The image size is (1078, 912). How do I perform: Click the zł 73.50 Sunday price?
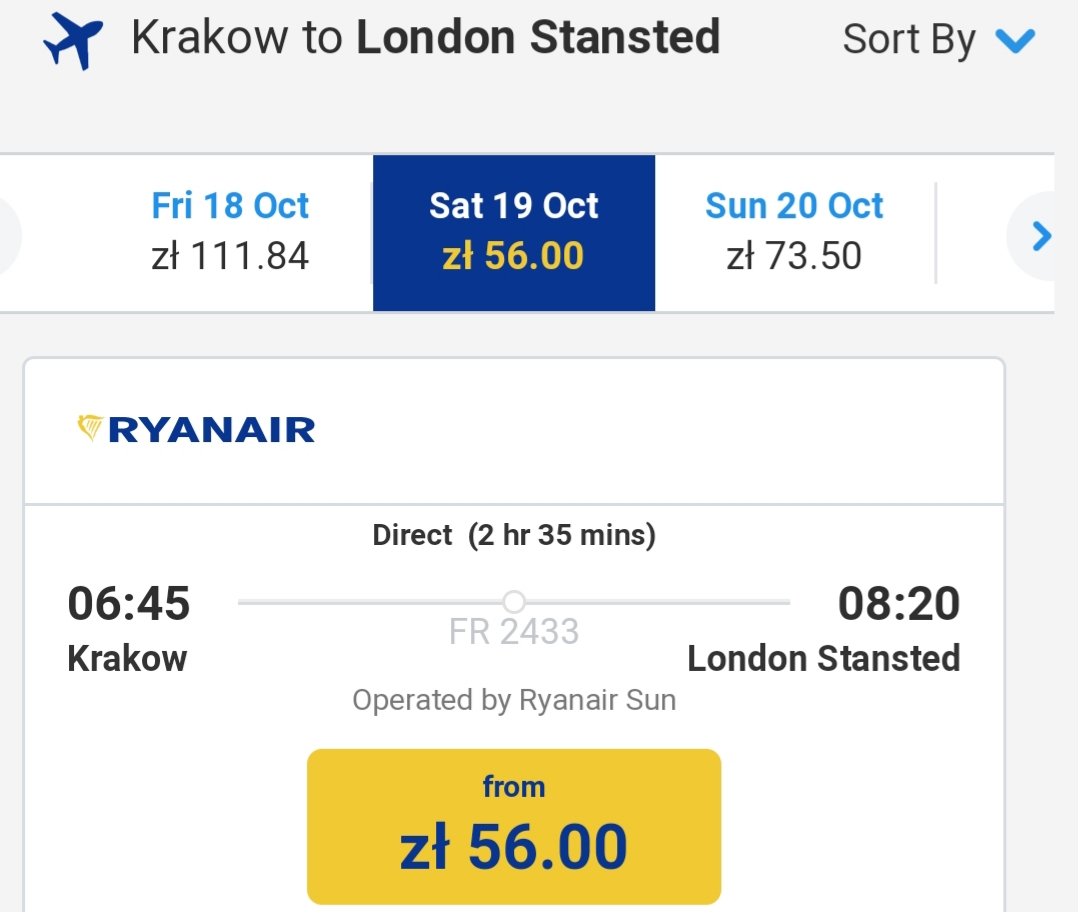point(794,256)
